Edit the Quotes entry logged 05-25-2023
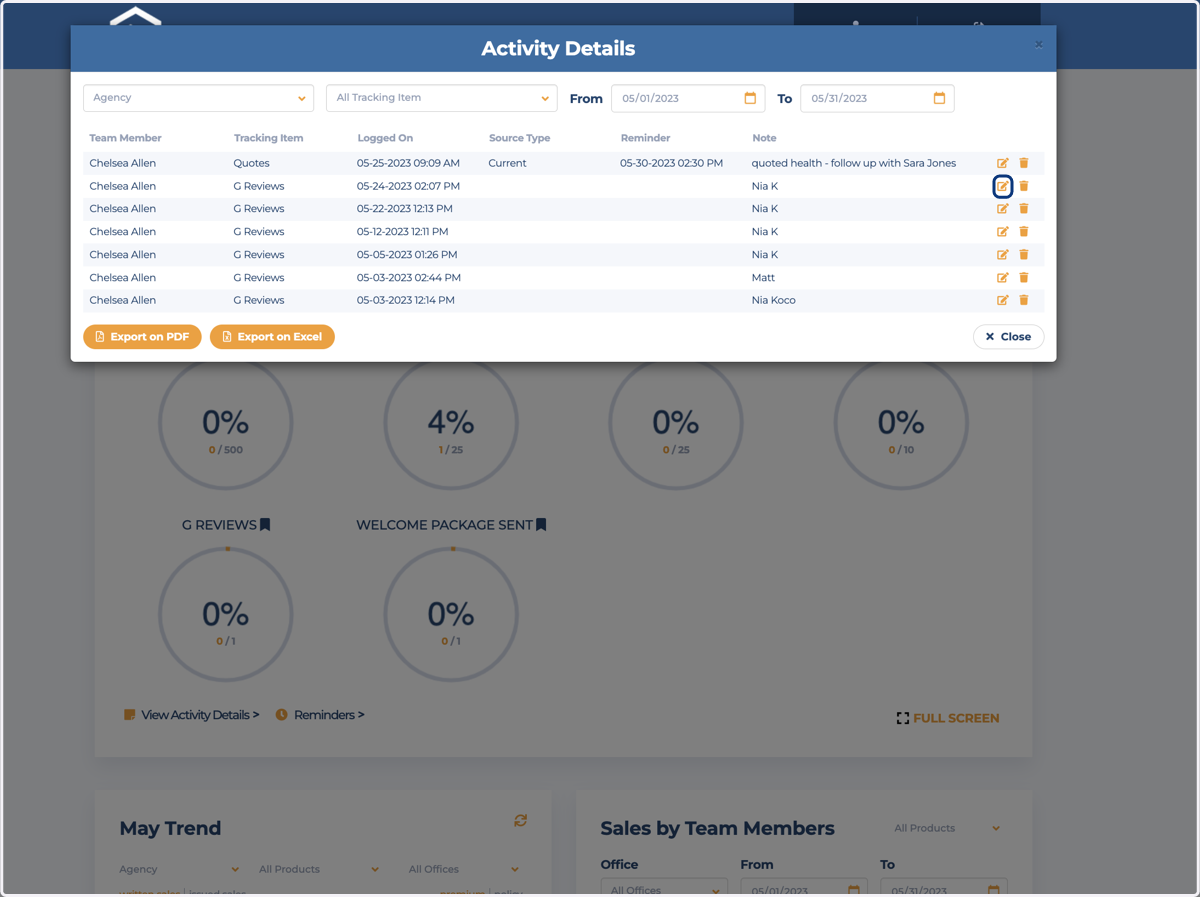This screenshot has height=897, width=1200. coord(1003,163)
